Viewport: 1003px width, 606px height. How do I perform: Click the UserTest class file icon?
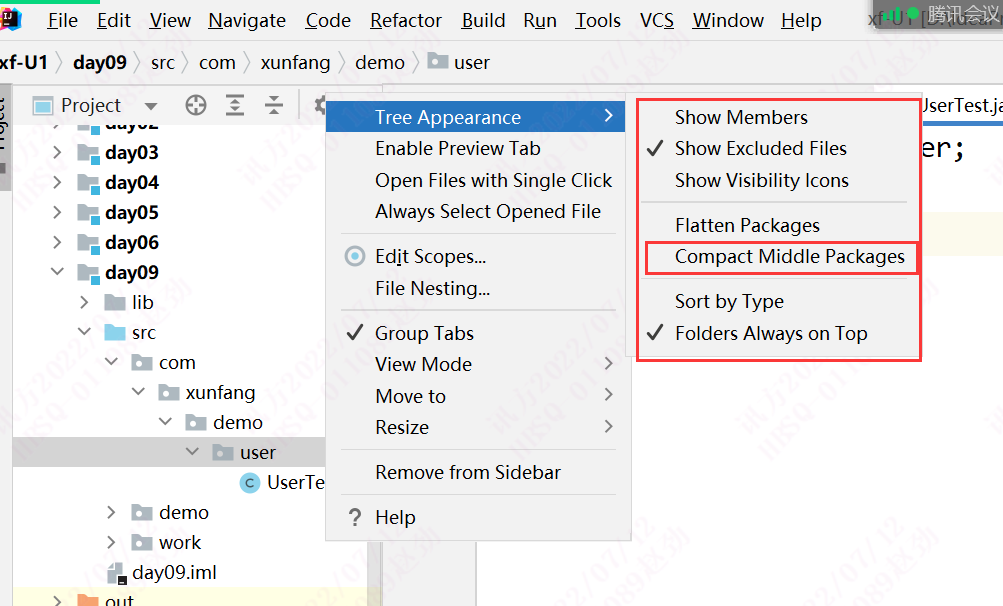pos(250,483)
